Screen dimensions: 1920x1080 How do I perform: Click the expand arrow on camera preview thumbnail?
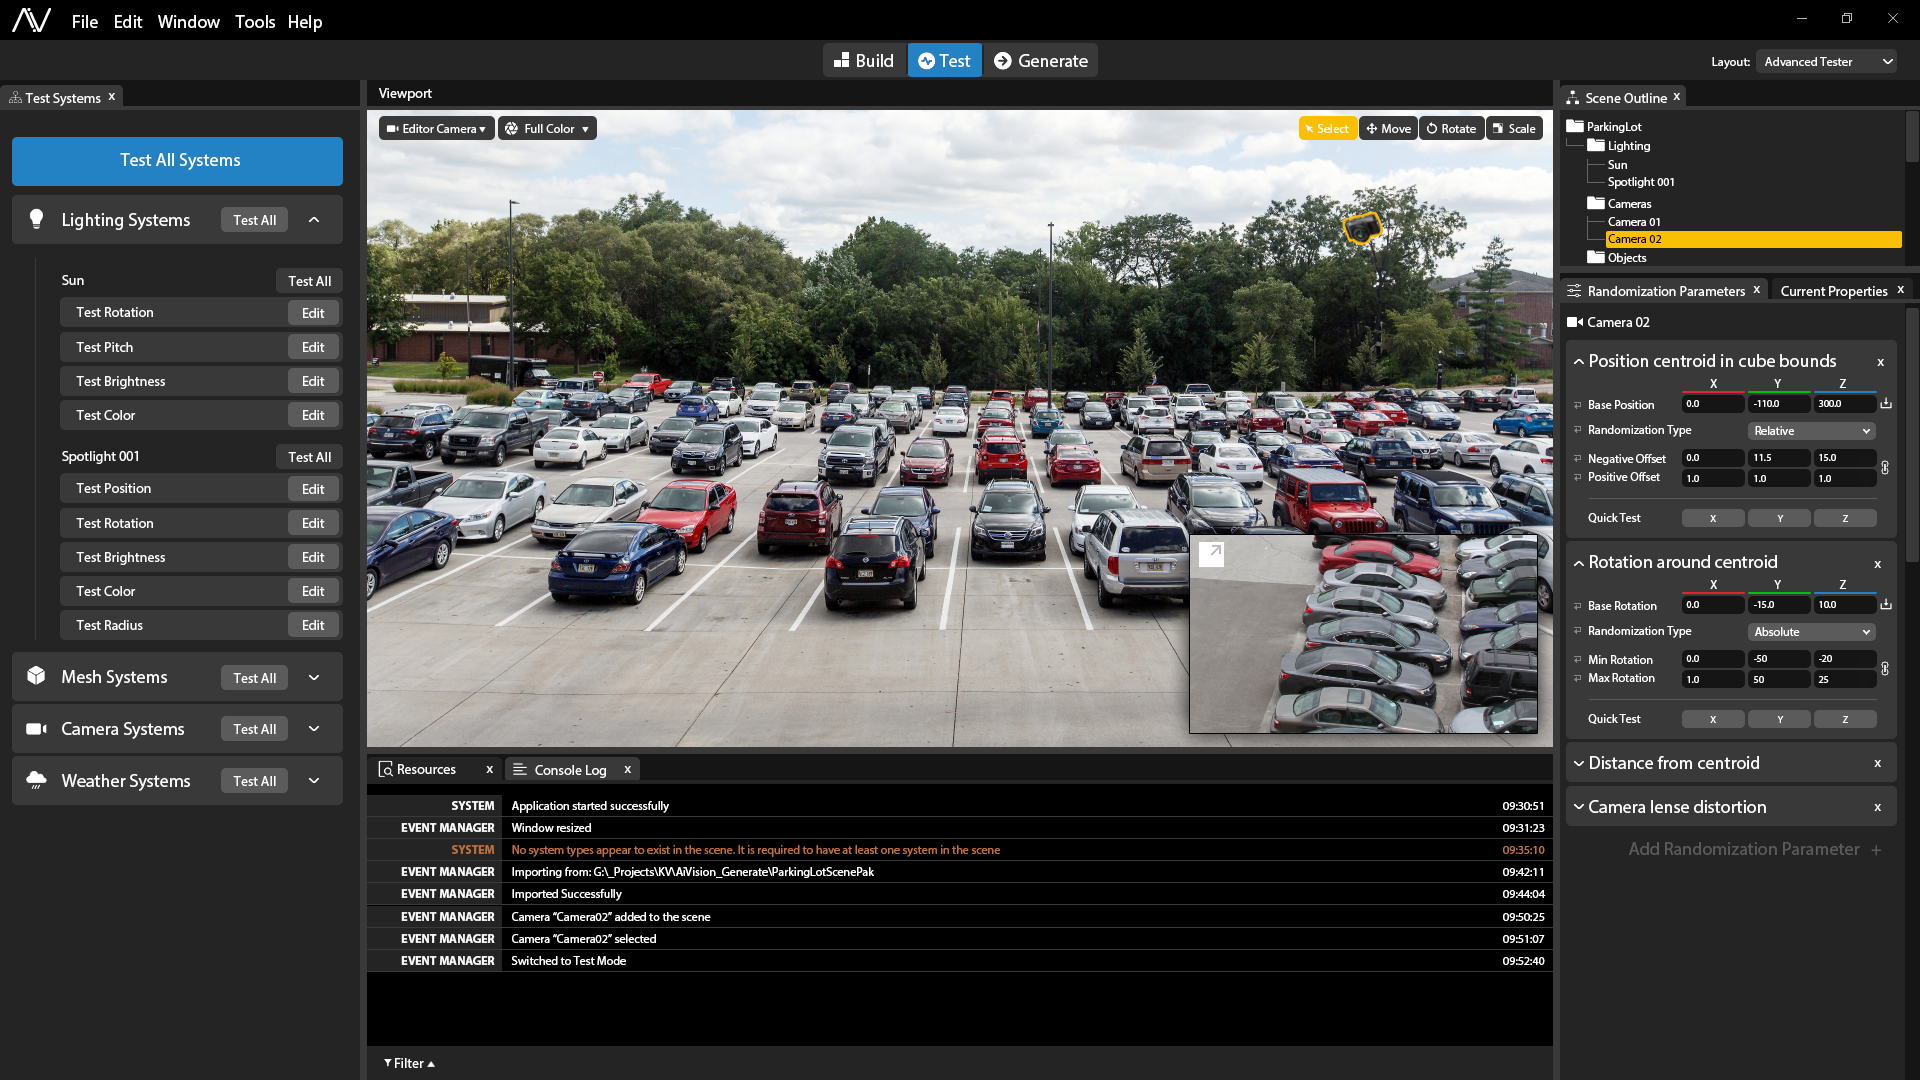tap(1211, 553)
